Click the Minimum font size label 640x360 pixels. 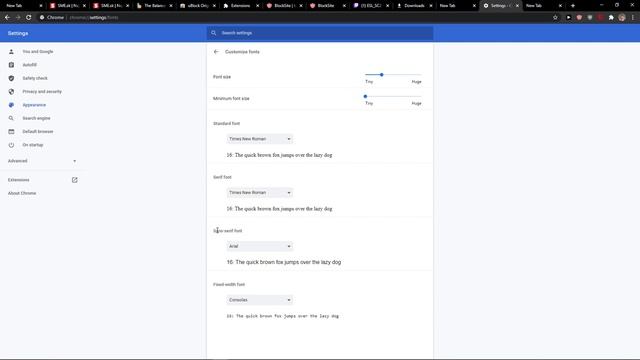[x=231, y=99]
